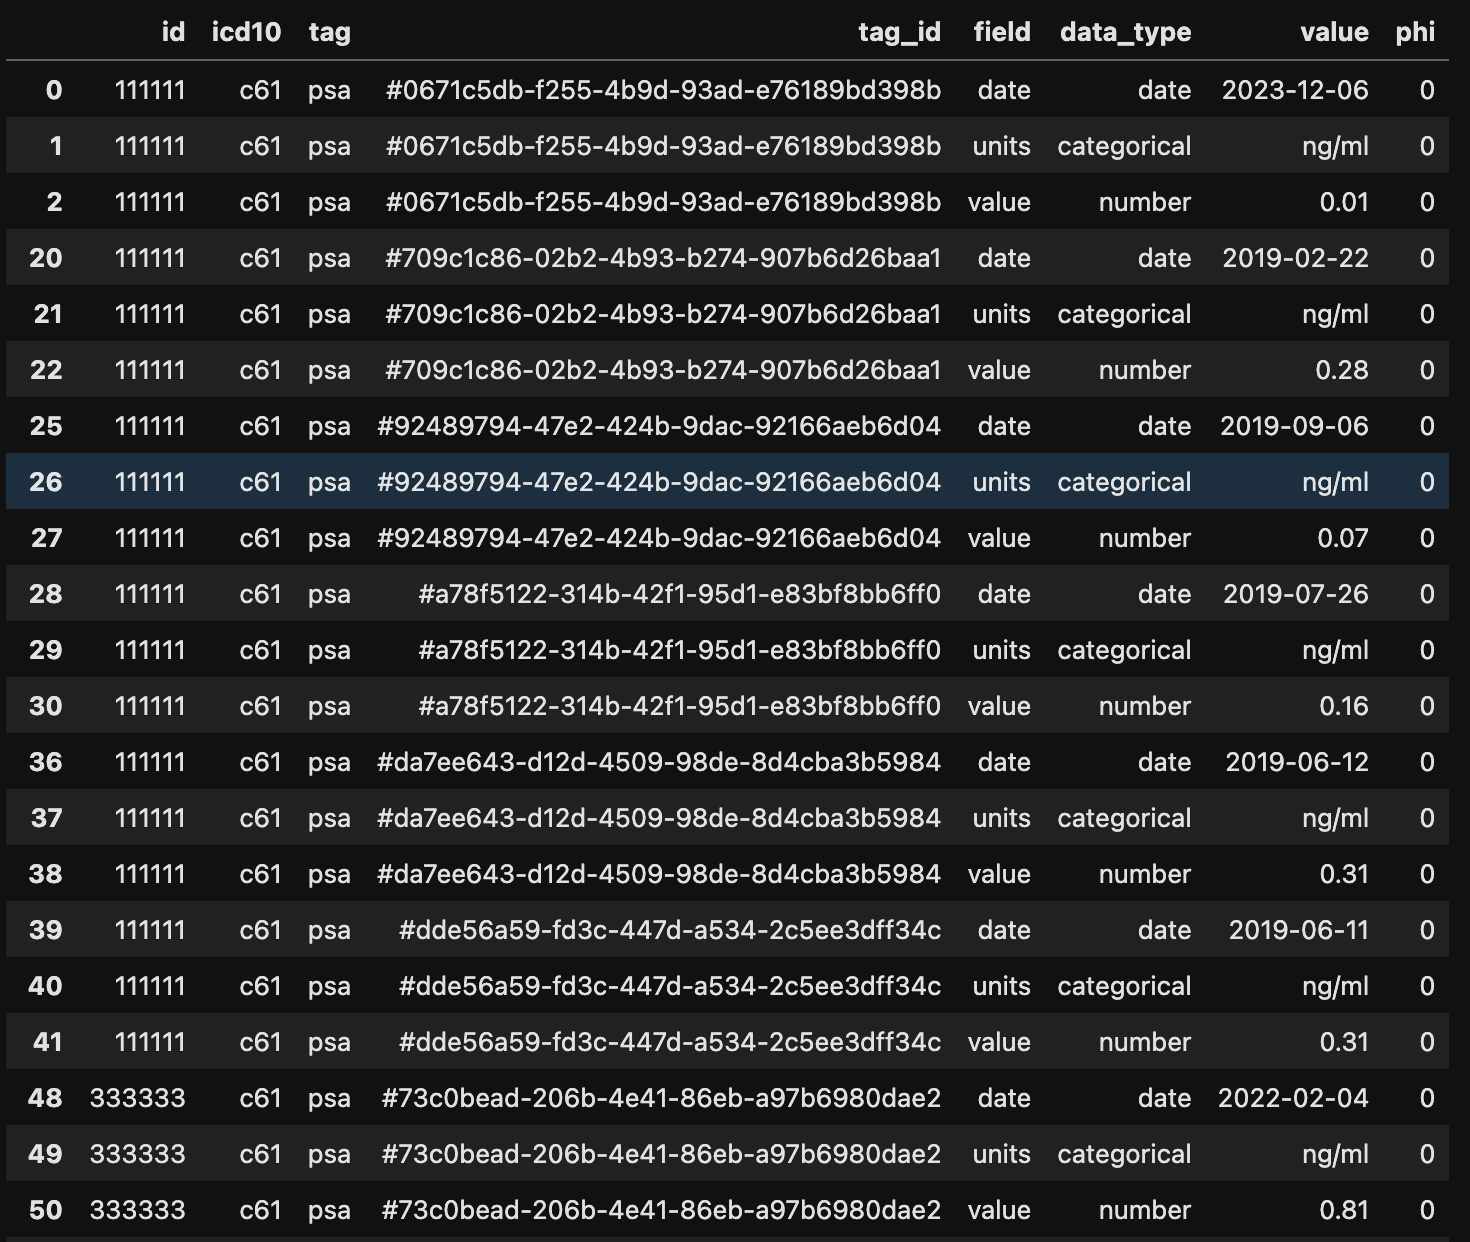
Task: Select the id cell 333333 in row 50
Action: pos(138,1210)
